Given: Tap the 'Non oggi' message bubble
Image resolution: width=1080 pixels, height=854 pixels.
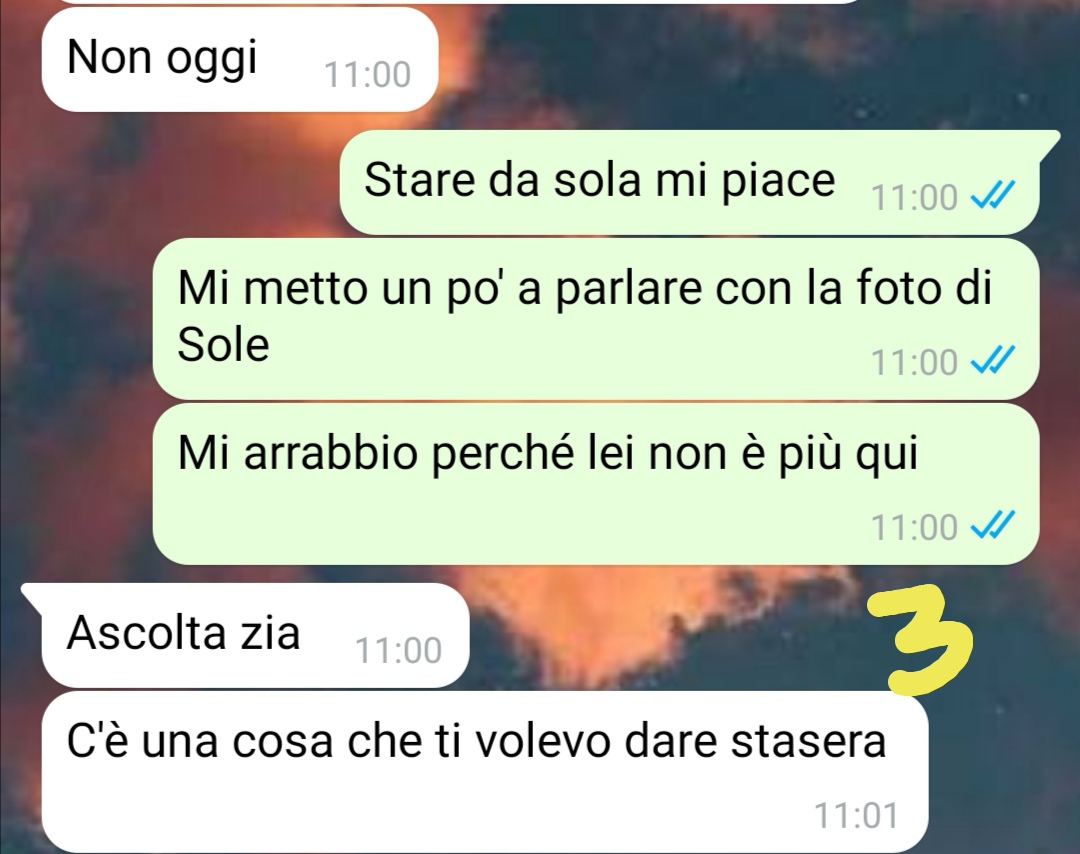Looking at the screenshot, I should [240, 59].
